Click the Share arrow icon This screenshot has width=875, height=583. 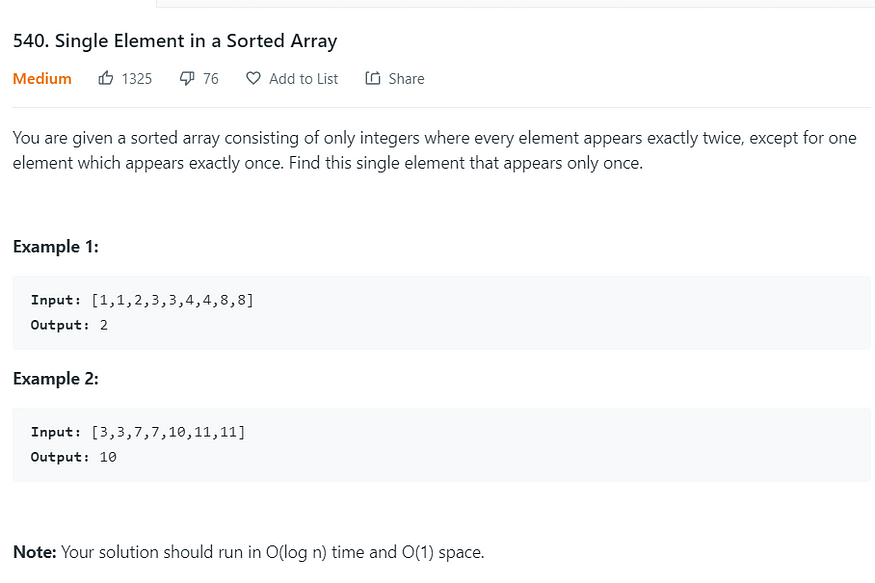[373, 78]
